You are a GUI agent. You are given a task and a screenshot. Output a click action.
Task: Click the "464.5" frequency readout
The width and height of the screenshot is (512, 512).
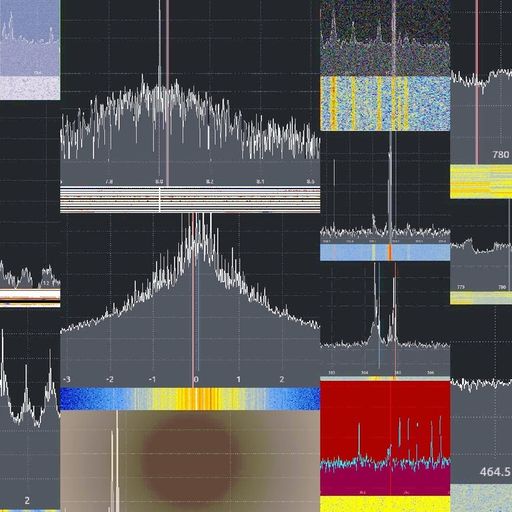pos(495,472)
